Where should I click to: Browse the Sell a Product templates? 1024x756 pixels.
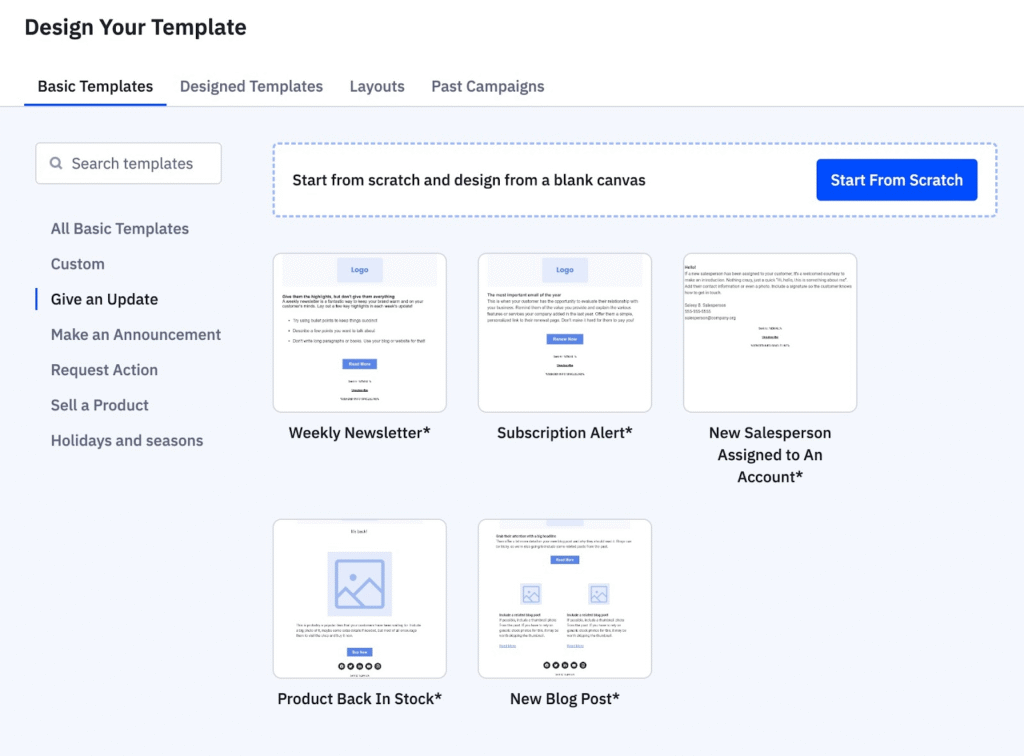click(99, 405)
